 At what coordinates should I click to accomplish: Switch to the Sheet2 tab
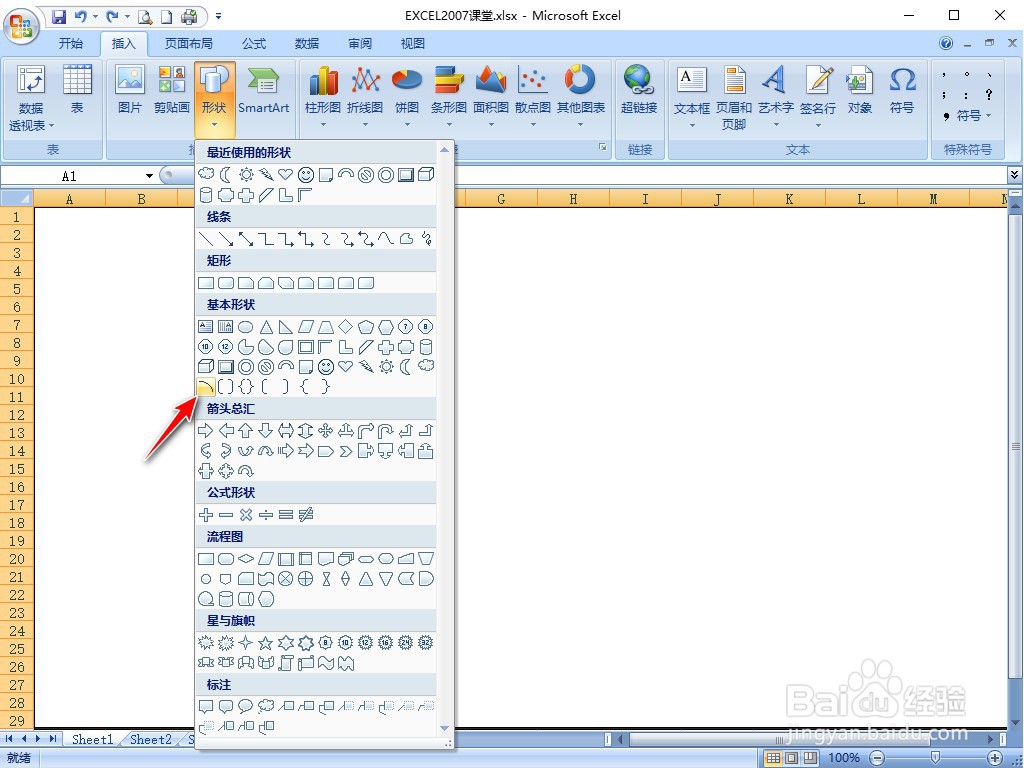point(150,739)
